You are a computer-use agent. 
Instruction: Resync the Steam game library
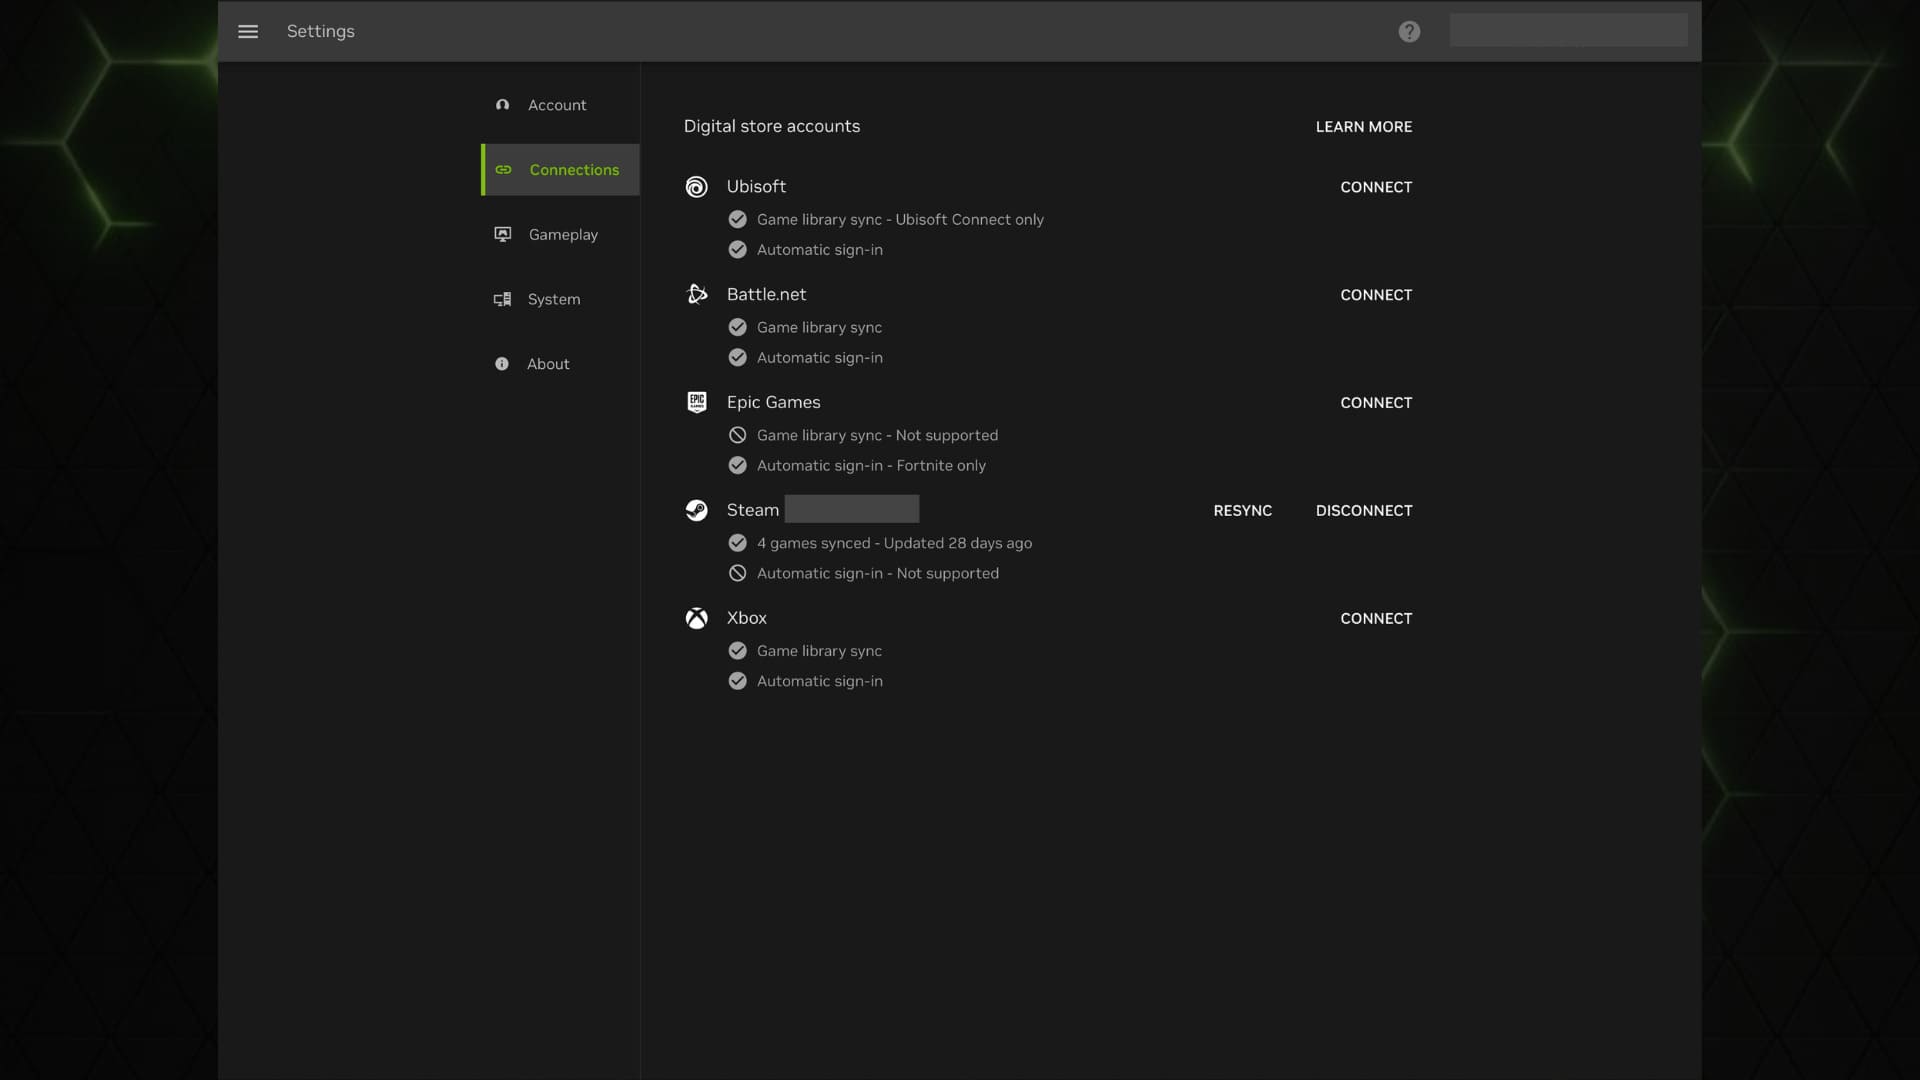click(x=1243, y=510)
